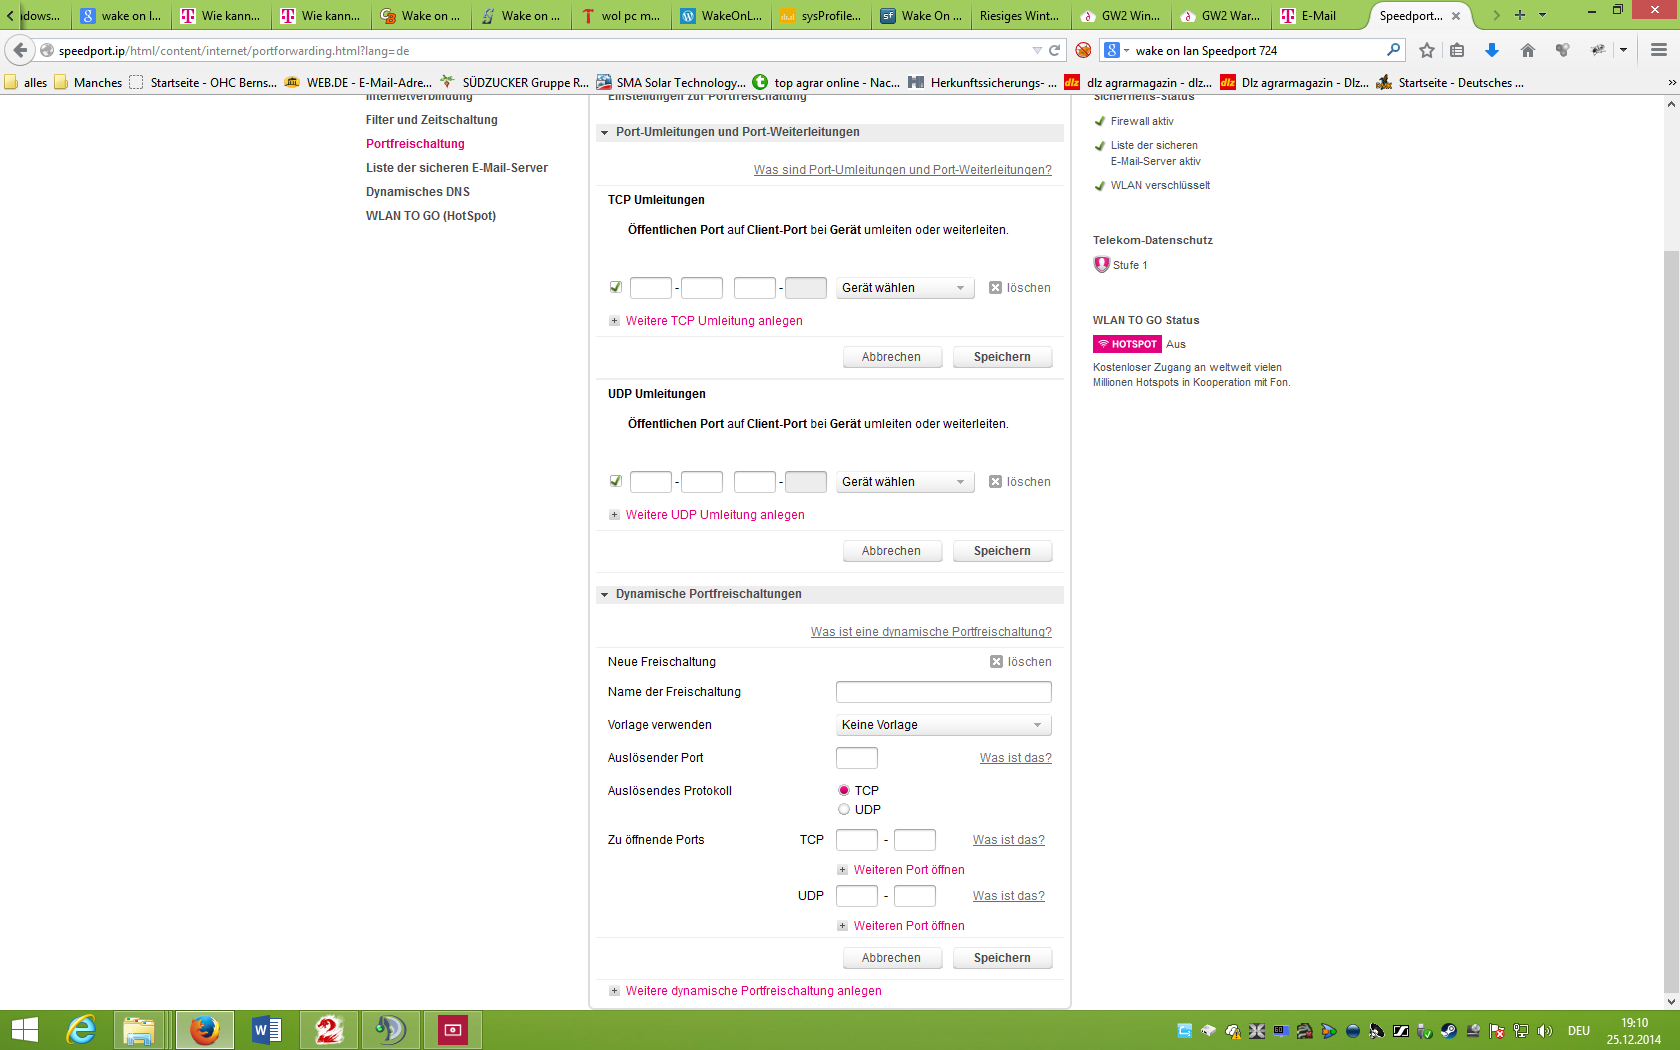Open the Windows Start button
Image resolution: width=1680 pixels, height=1050 pixels.
coord(24,1030)
